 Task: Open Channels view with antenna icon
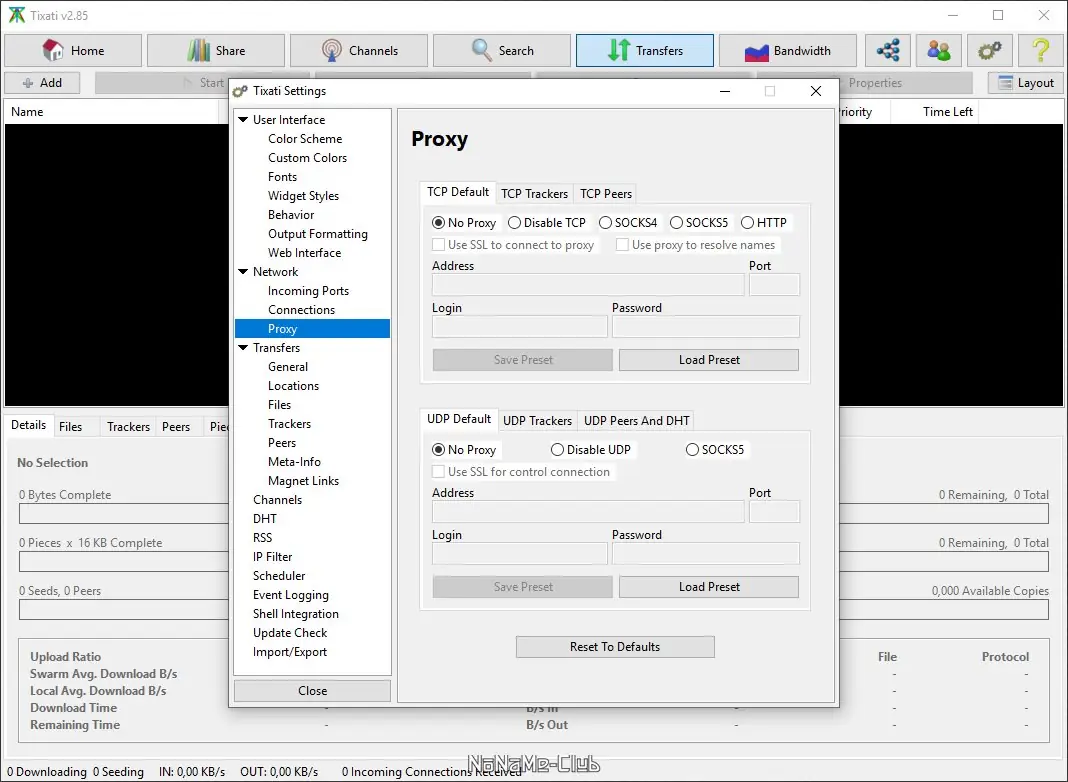[x=359, y=50]
